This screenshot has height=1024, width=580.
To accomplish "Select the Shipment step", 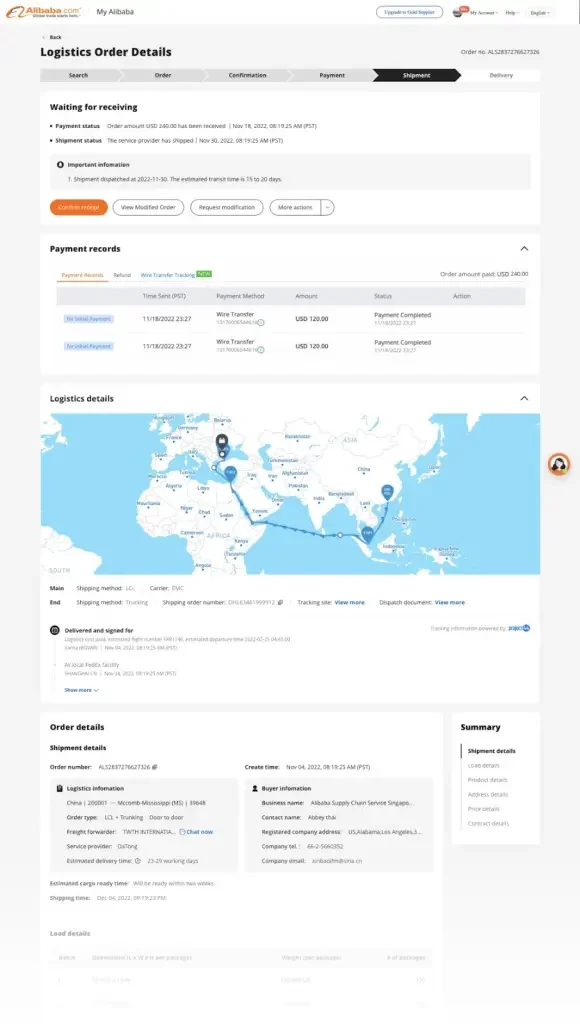I will [416, 75].
